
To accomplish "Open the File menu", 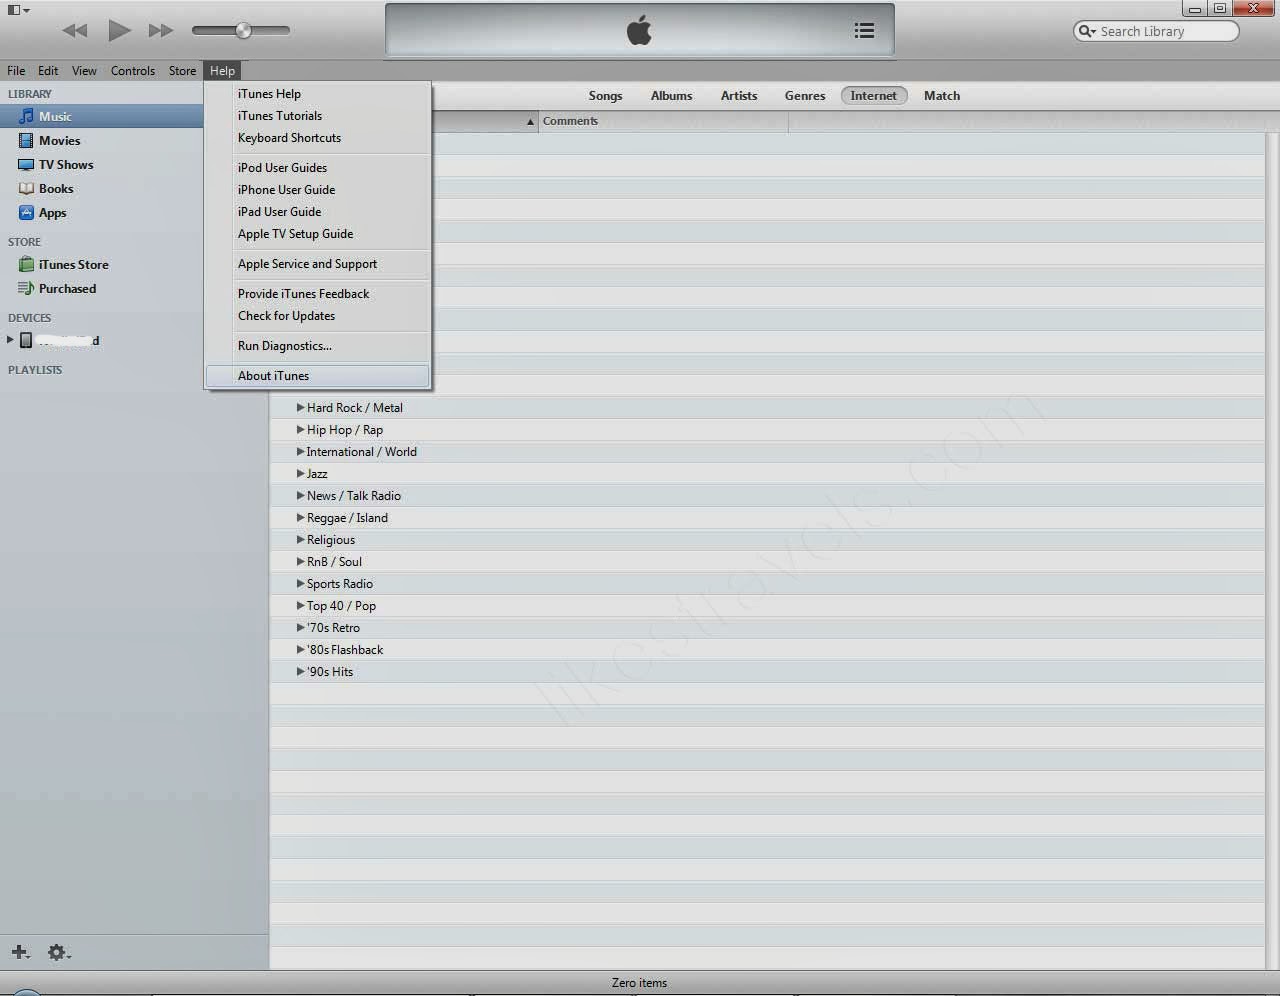I will click(x=16, y=70).
